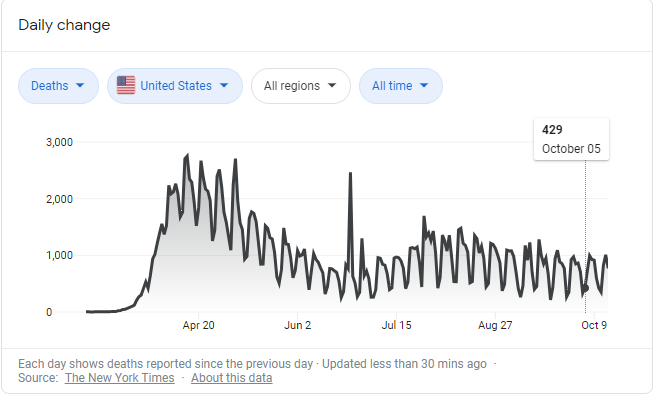Image resolution: width=659 pixels, height=402 pixels.
Task: Open the About this data link
Action: (x=231, y=378)
